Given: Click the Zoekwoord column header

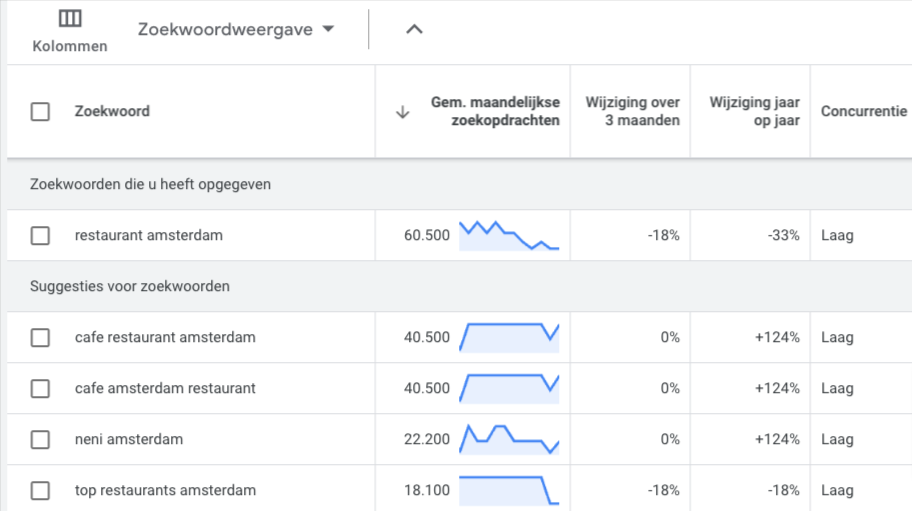Looking at the screenshot, I should point(112,112).
